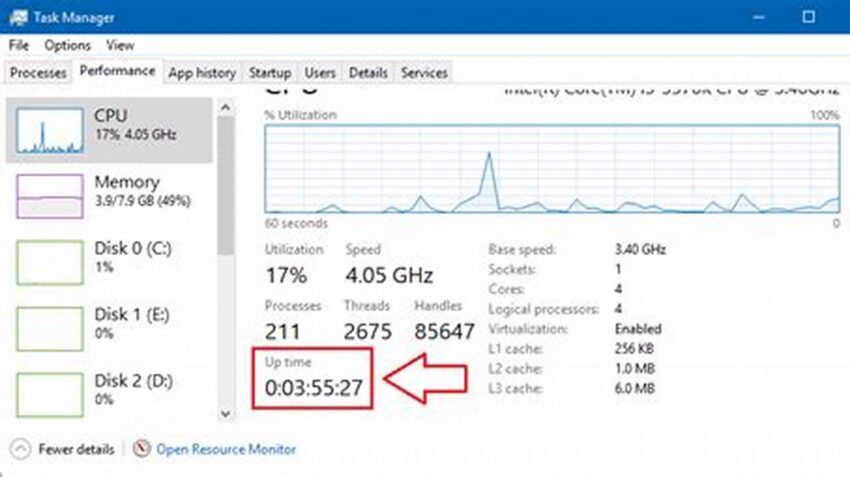The width and height of the screenshot is (850, 477).
Task: Select Disk 1 (E:) resource
Action: click(109, 328)
